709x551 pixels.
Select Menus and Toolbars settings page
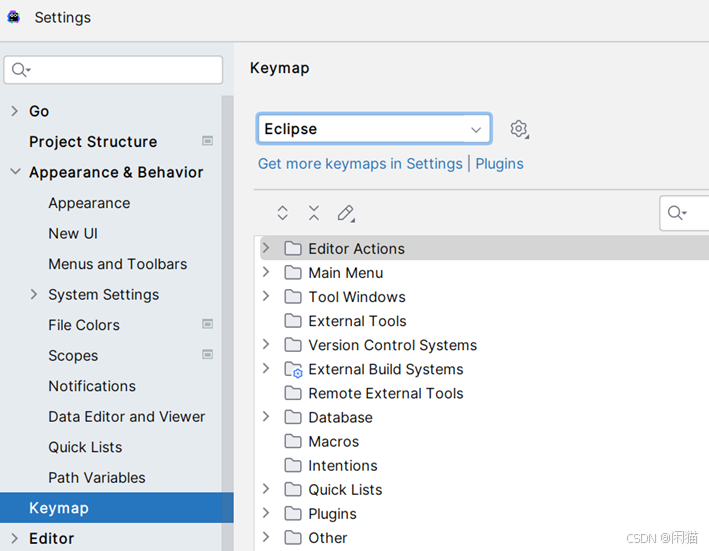(x=117, y=264)
